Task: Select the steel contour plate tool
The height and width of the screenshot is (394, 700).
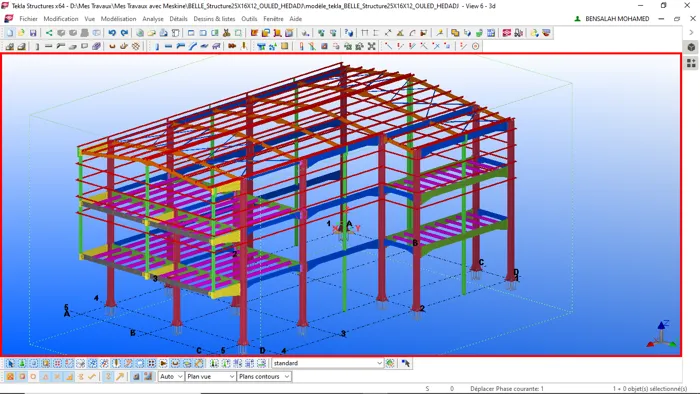Action: pos(204,46)
